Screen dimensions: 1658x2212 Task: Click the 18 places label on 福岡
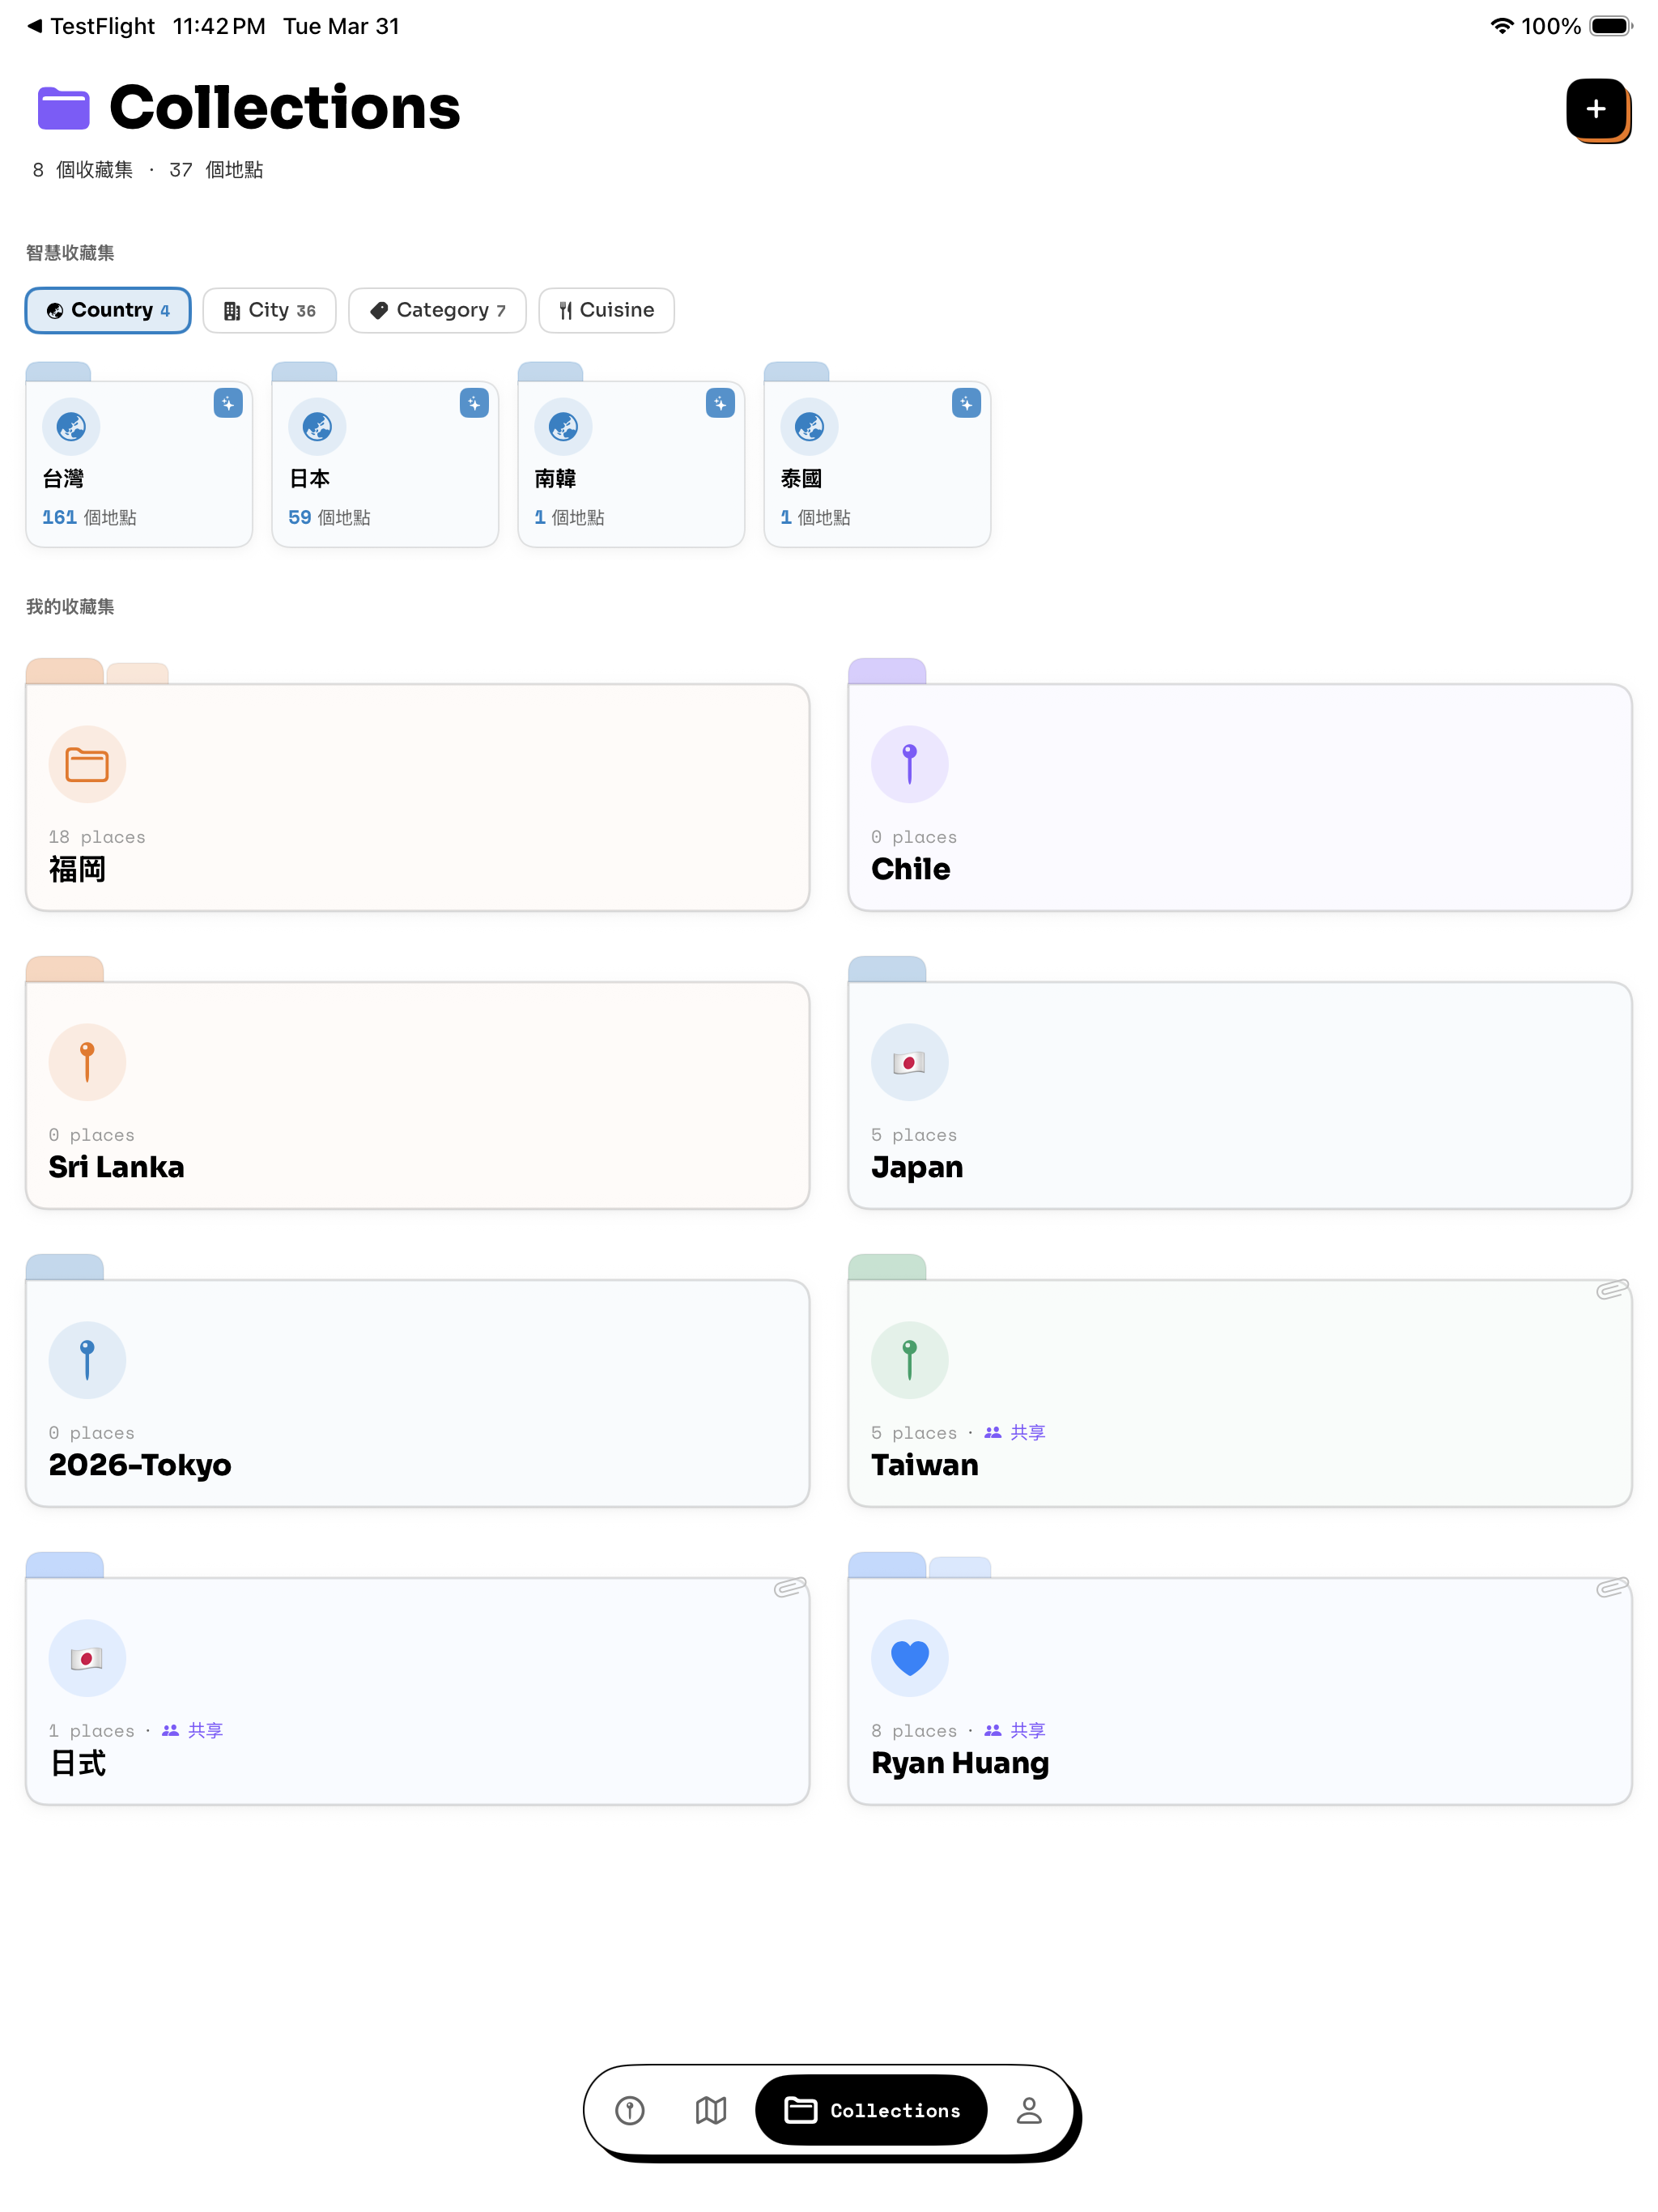pos(97,837)
